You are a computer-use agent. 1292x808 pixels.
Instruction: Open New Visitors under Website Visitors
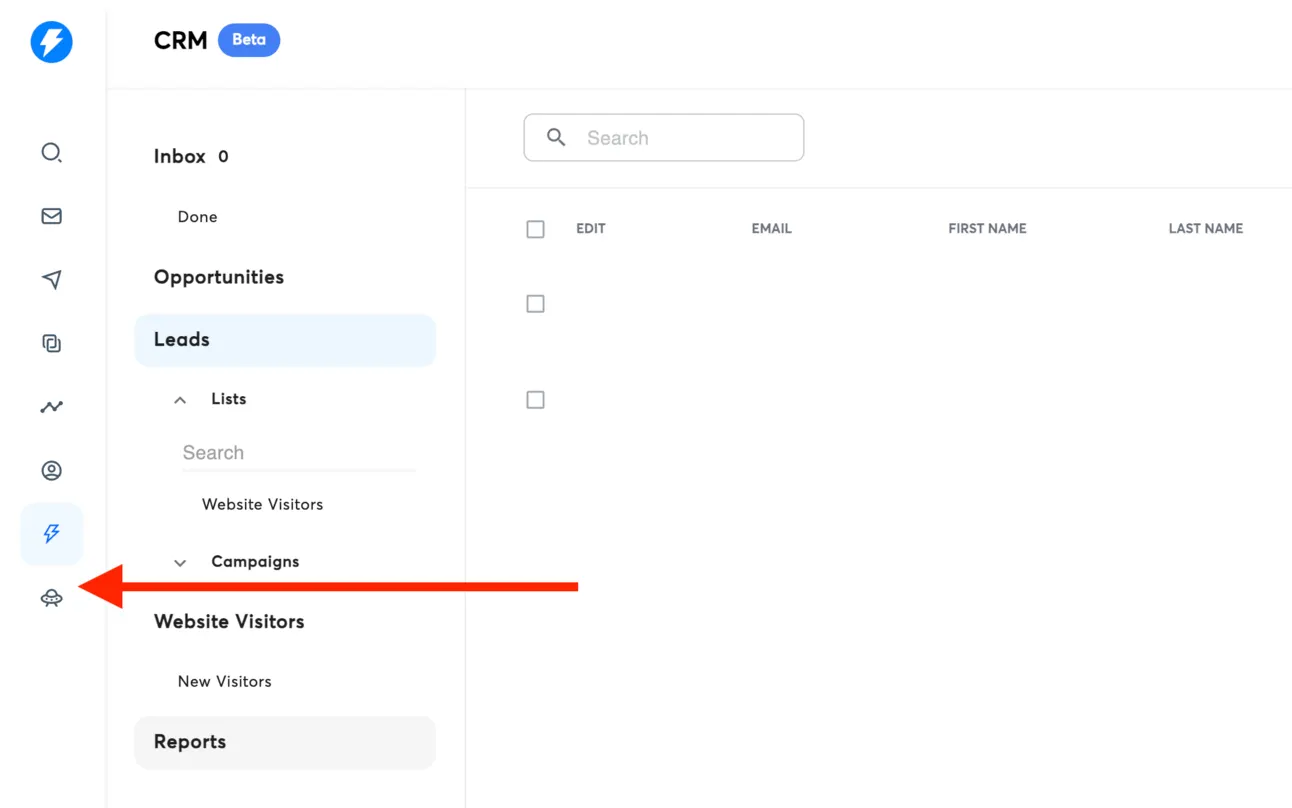[x=224, y=681]
